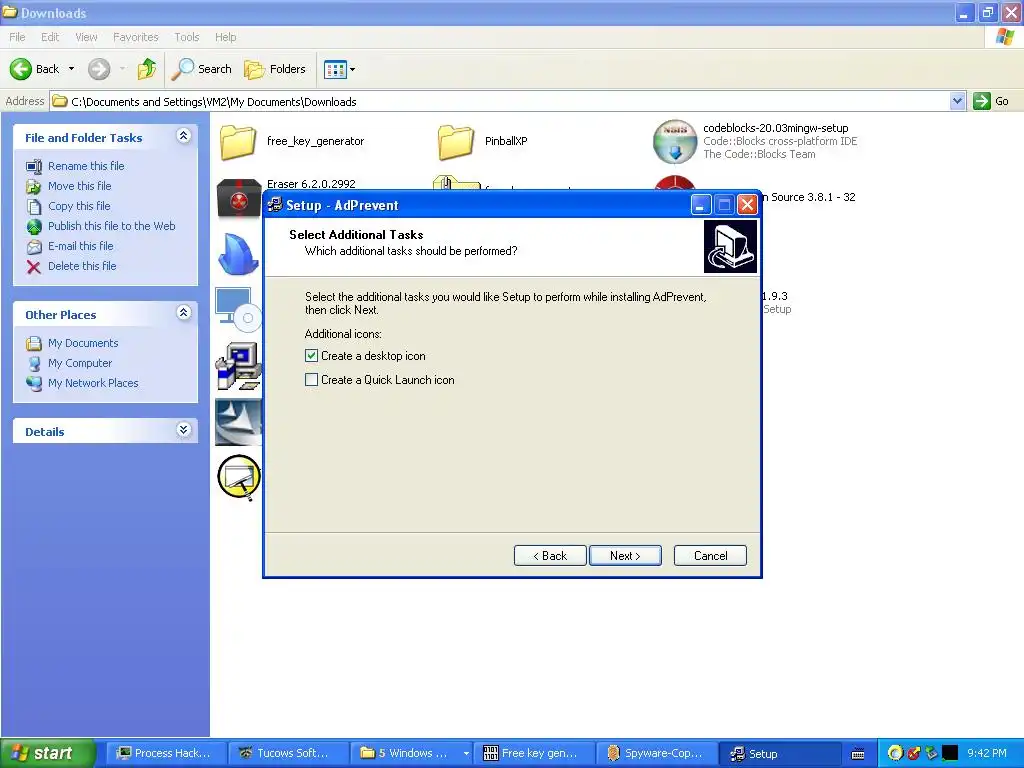Image resolution: width=1024 pixels, height=768 pixels.
Task: Click the keyboard icon on the taskbar
Action: (859, 754)
